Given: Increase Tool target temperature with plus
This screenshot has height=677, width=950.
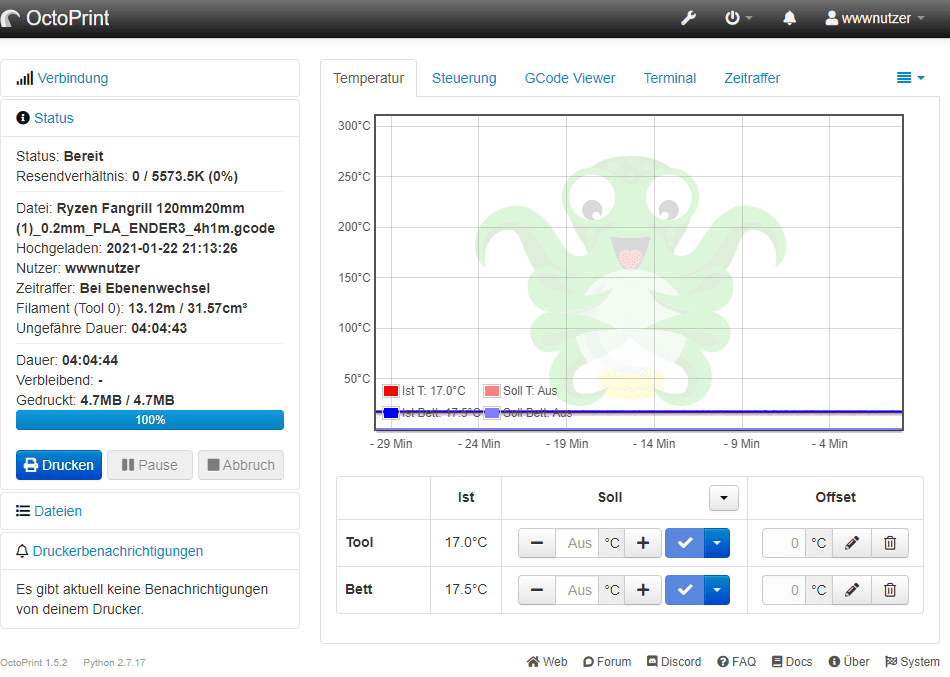Looking at the screenshot, I should coord(643,543).
